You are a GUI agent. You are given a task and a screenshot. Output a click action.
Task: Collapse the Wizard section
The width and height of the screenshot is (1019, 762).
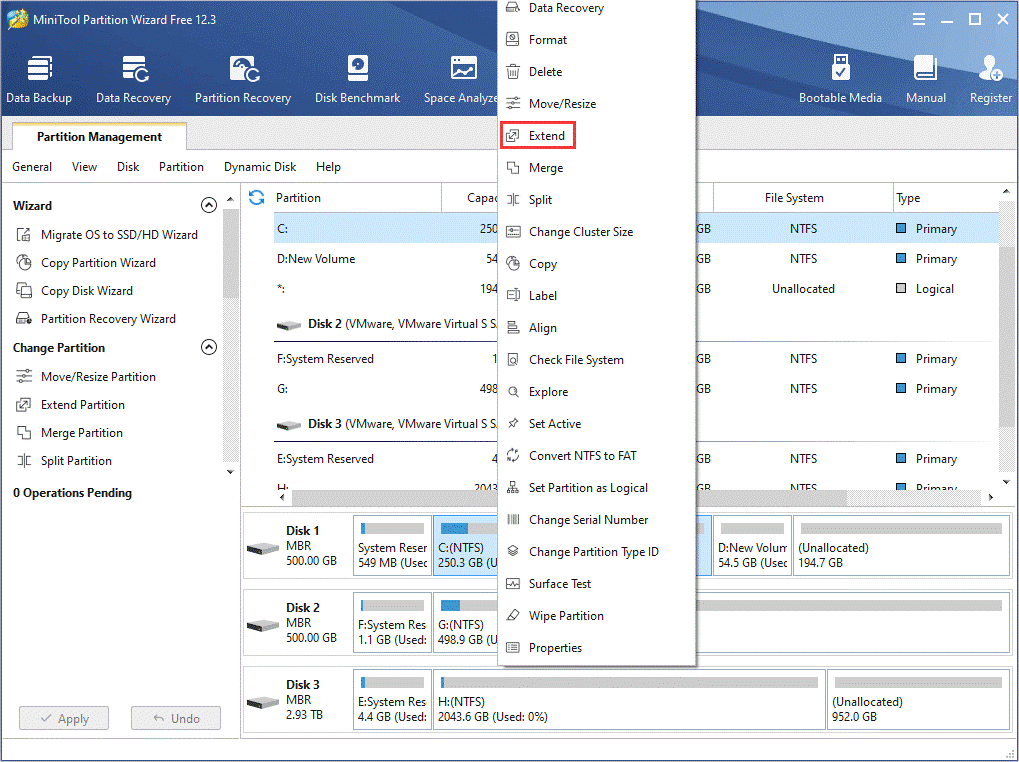click(x=209, y=205)
